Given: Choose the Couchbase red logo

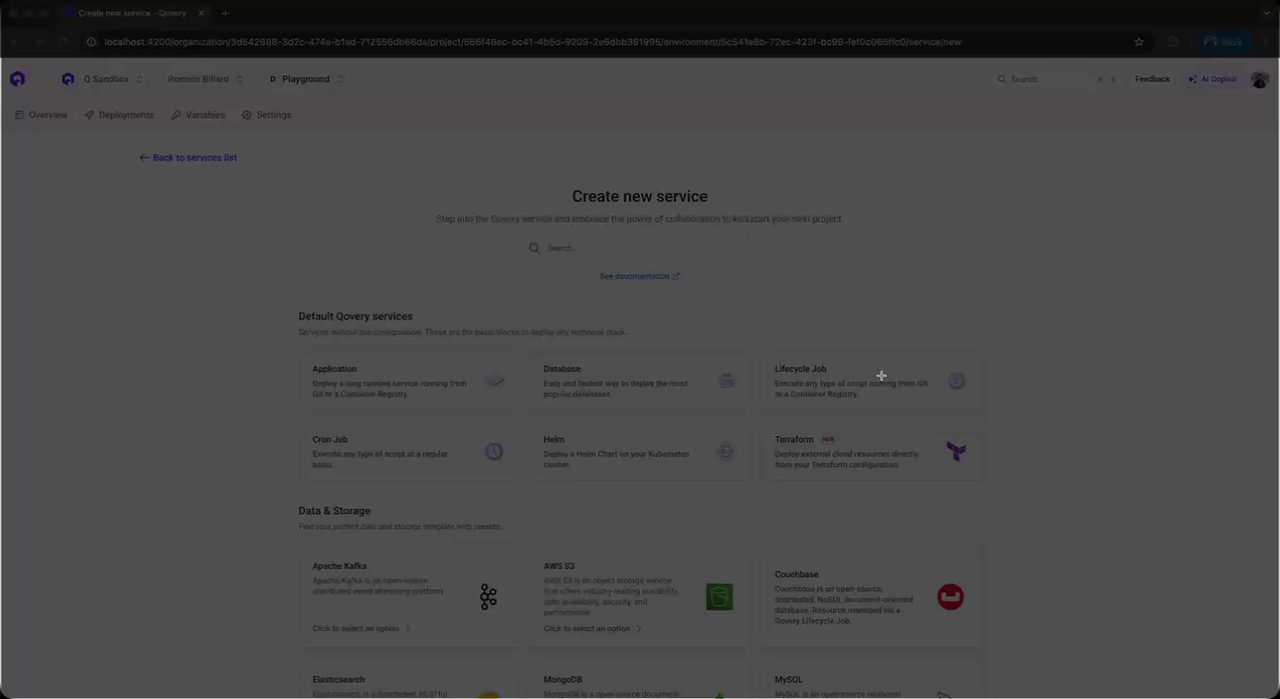Looking at the screenshot, I should (950, 597).
